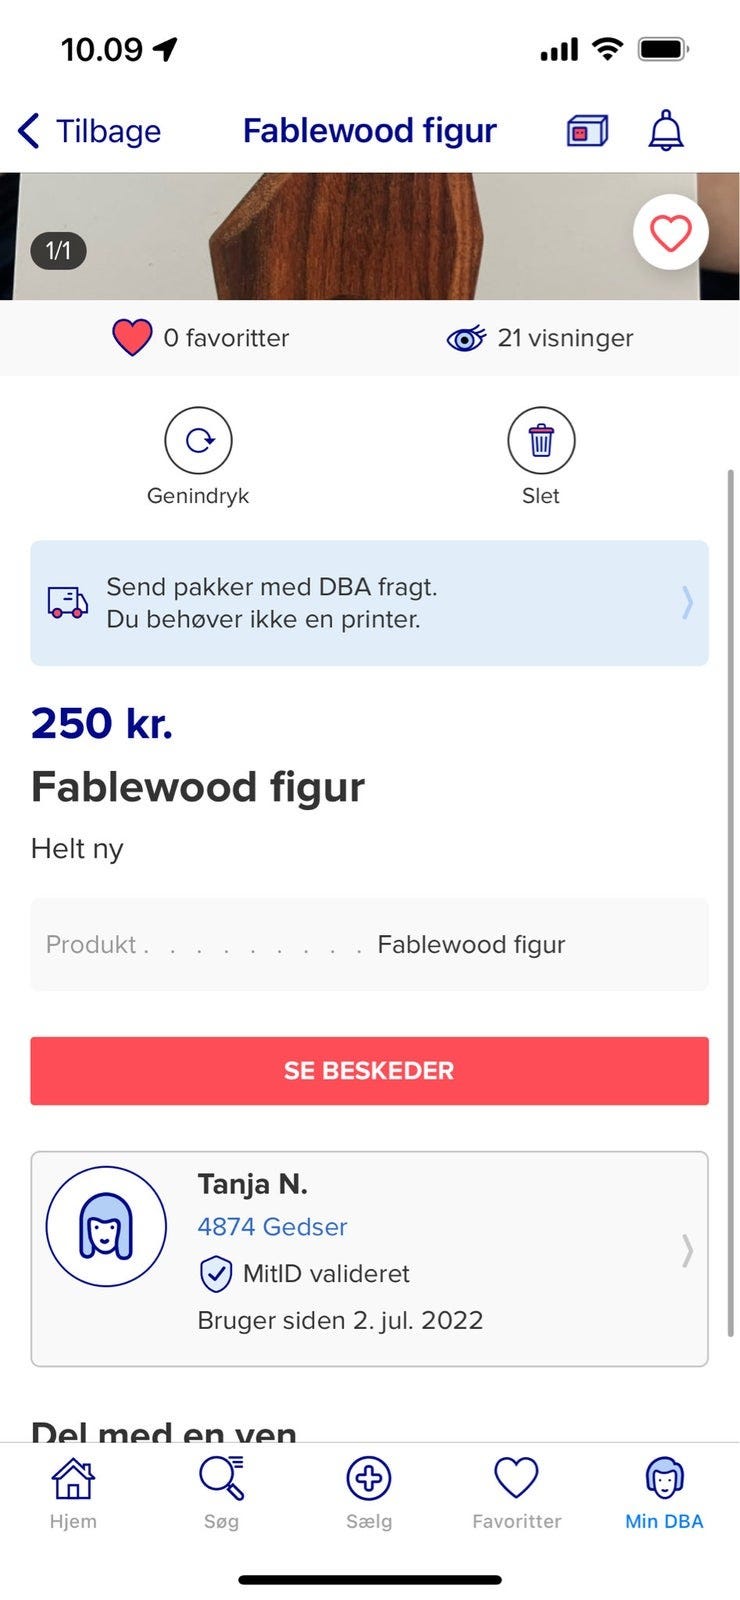Open the Favoritter tab

click(x=517, y=1493)
